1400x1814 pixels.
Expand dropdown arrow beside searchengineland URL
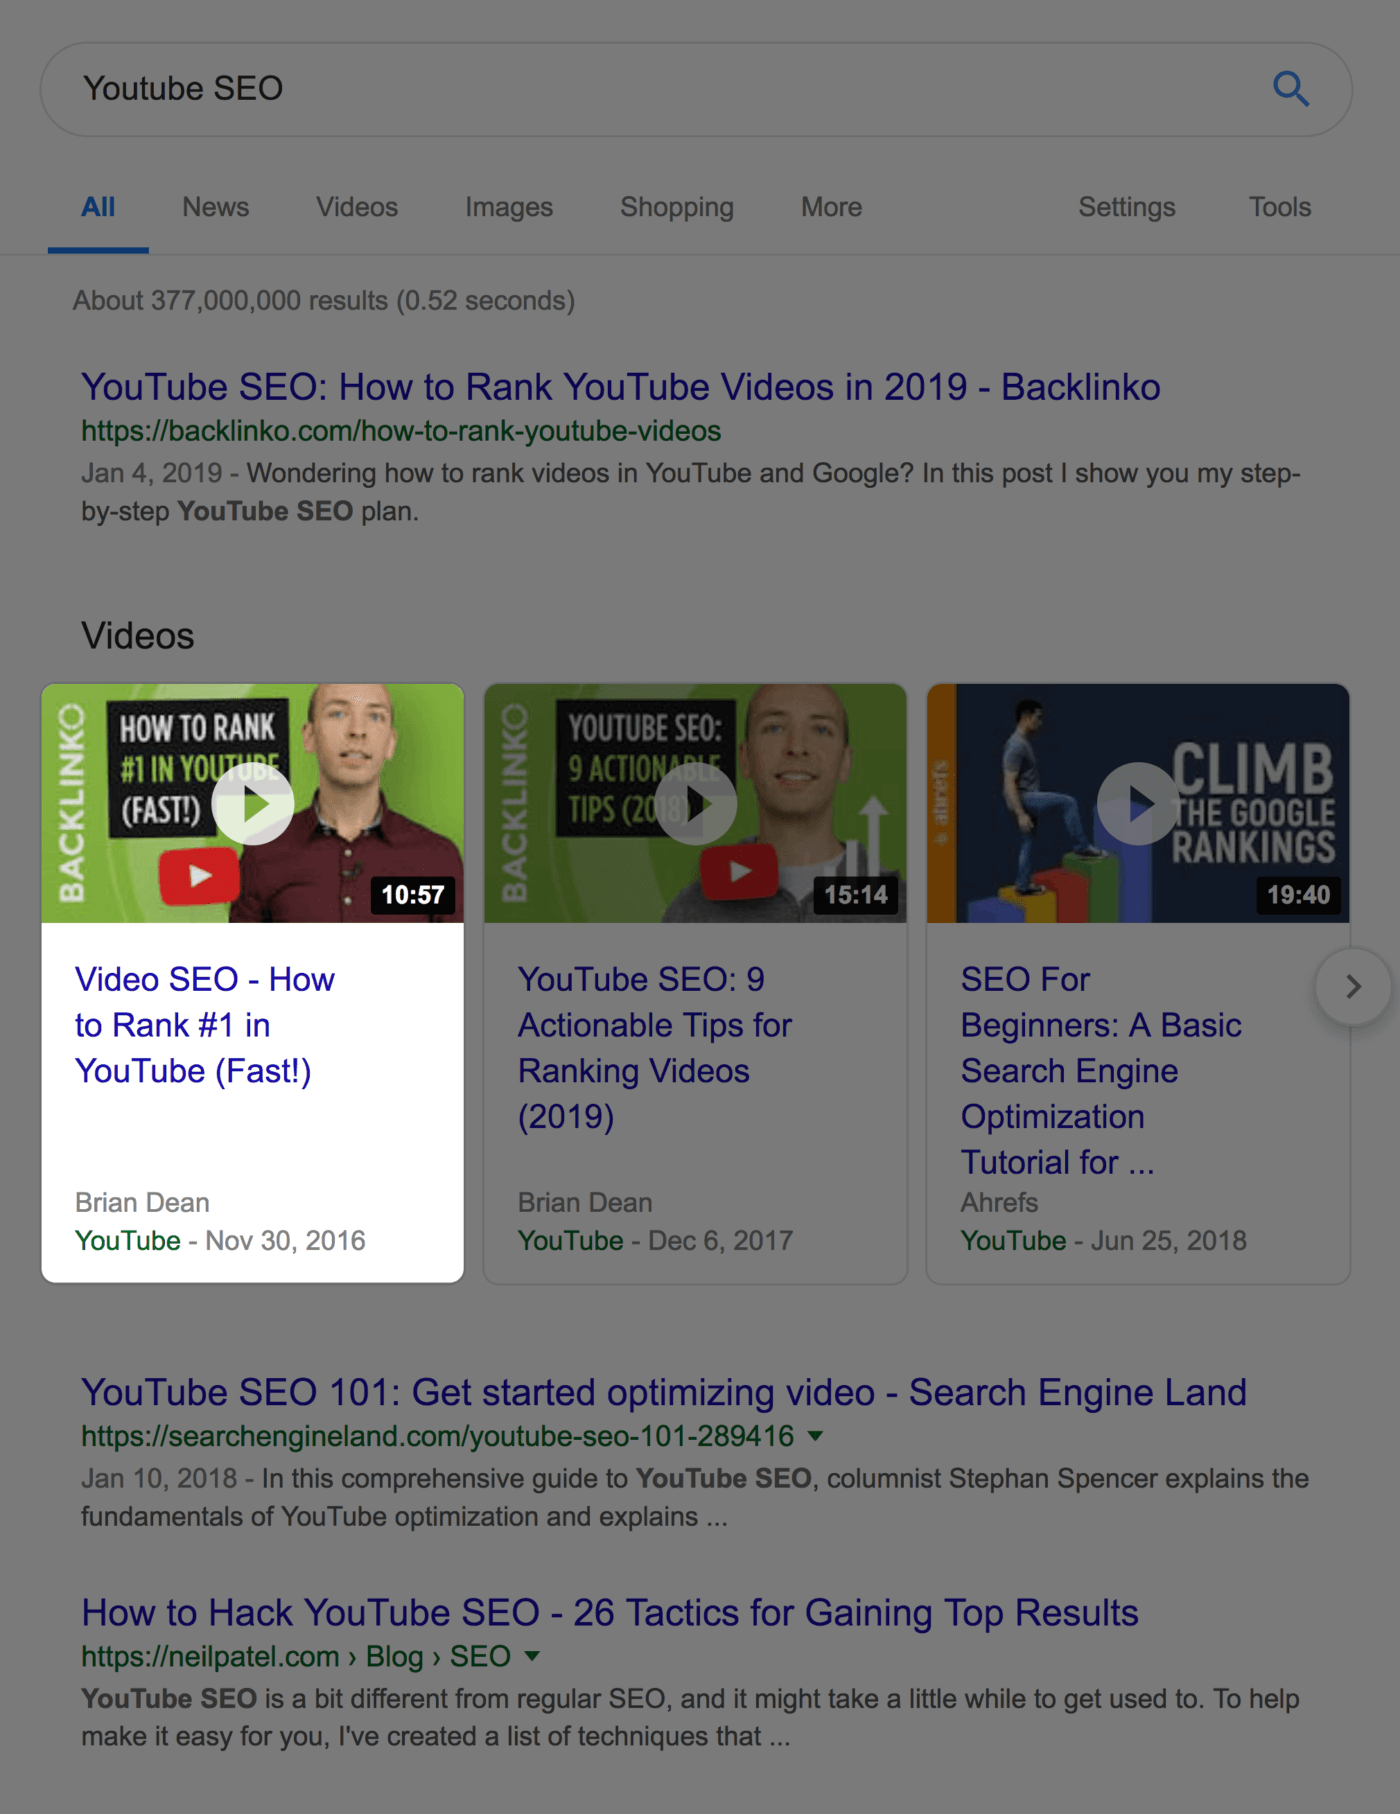pos(816,1436)
